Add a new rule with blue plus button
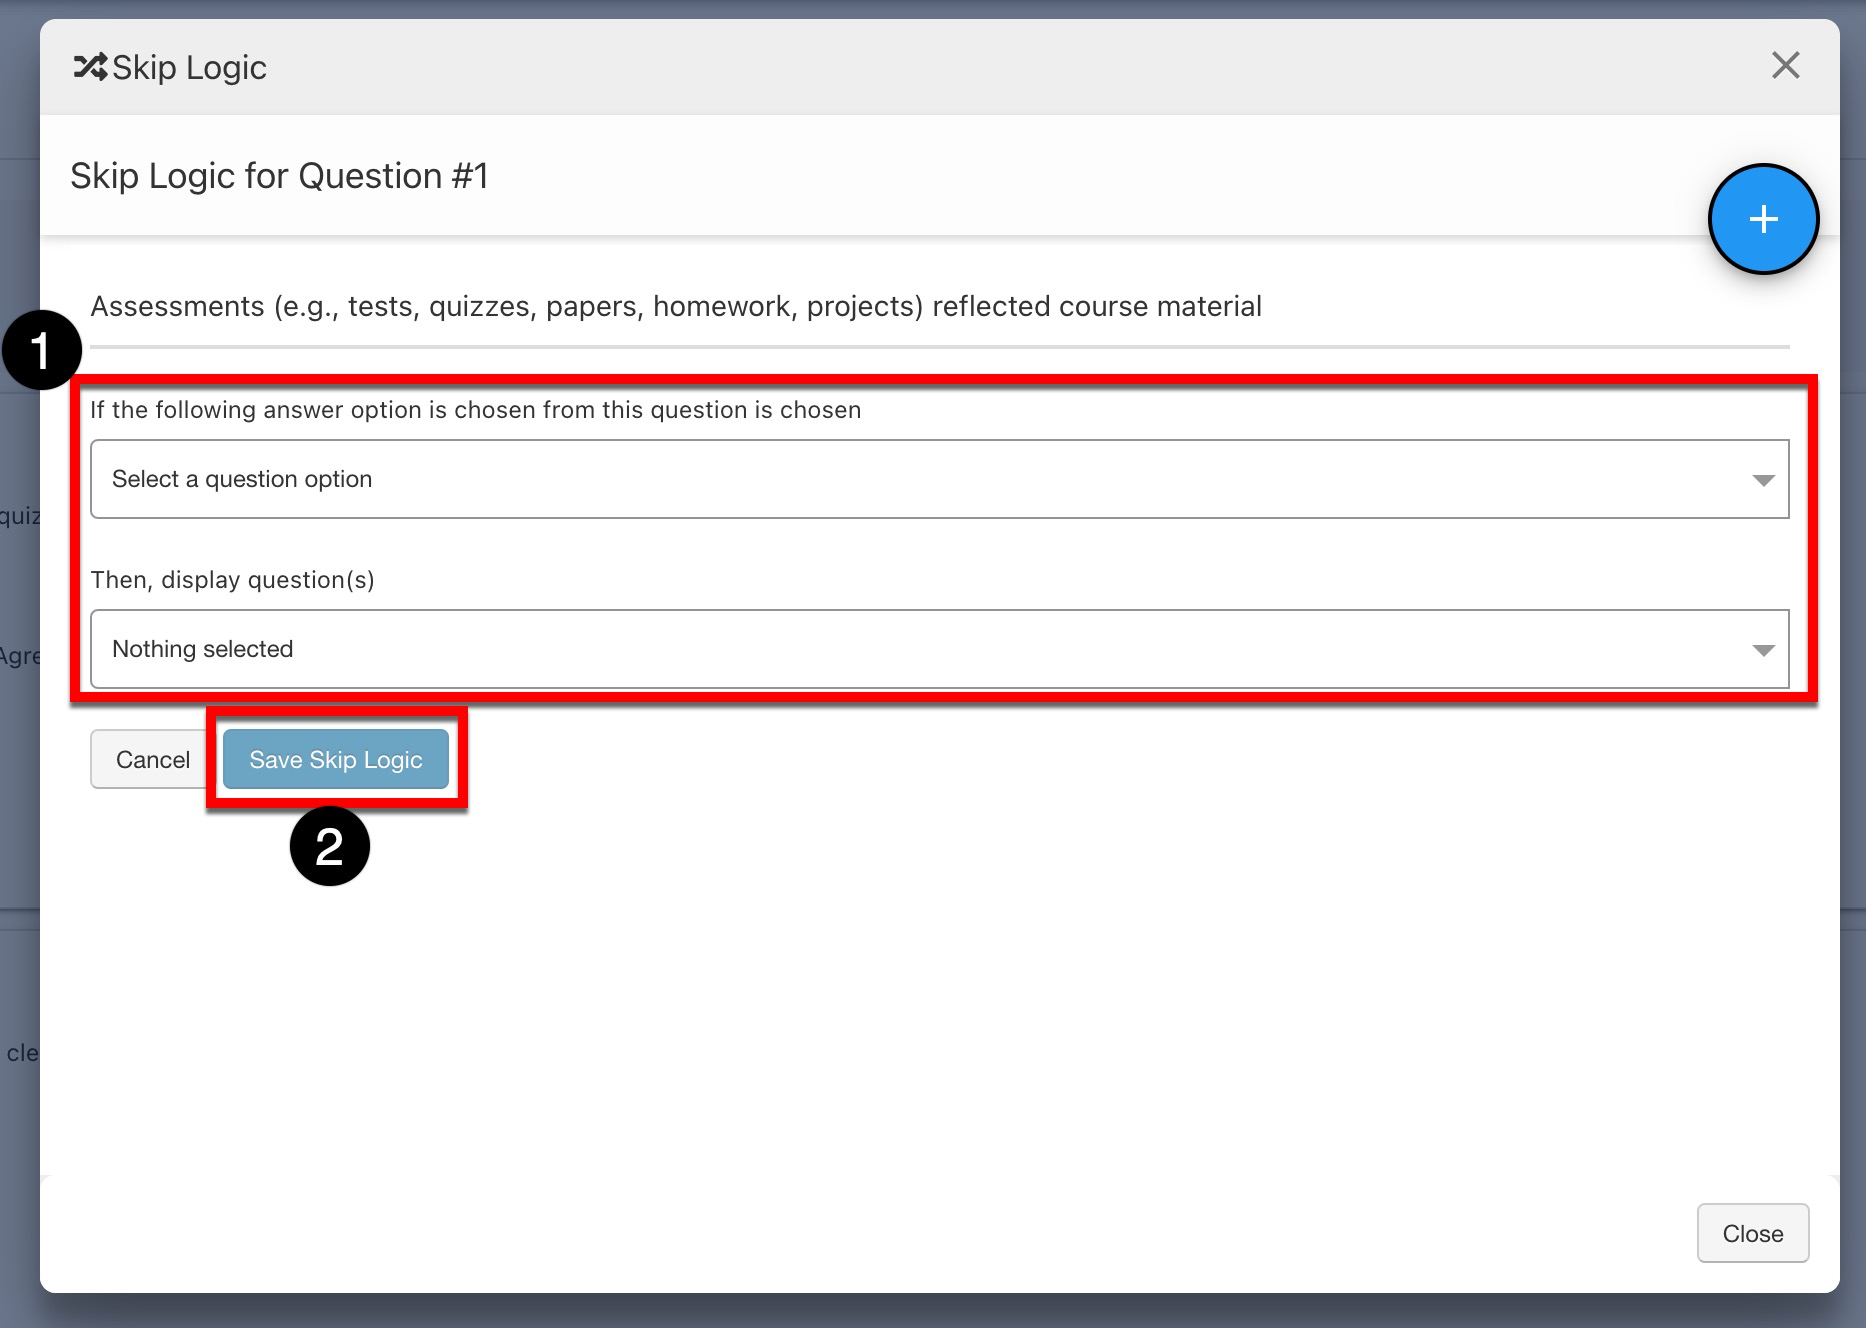Image resolution: width=1866 pixels, height=1328 pixels. (1763, 219)
